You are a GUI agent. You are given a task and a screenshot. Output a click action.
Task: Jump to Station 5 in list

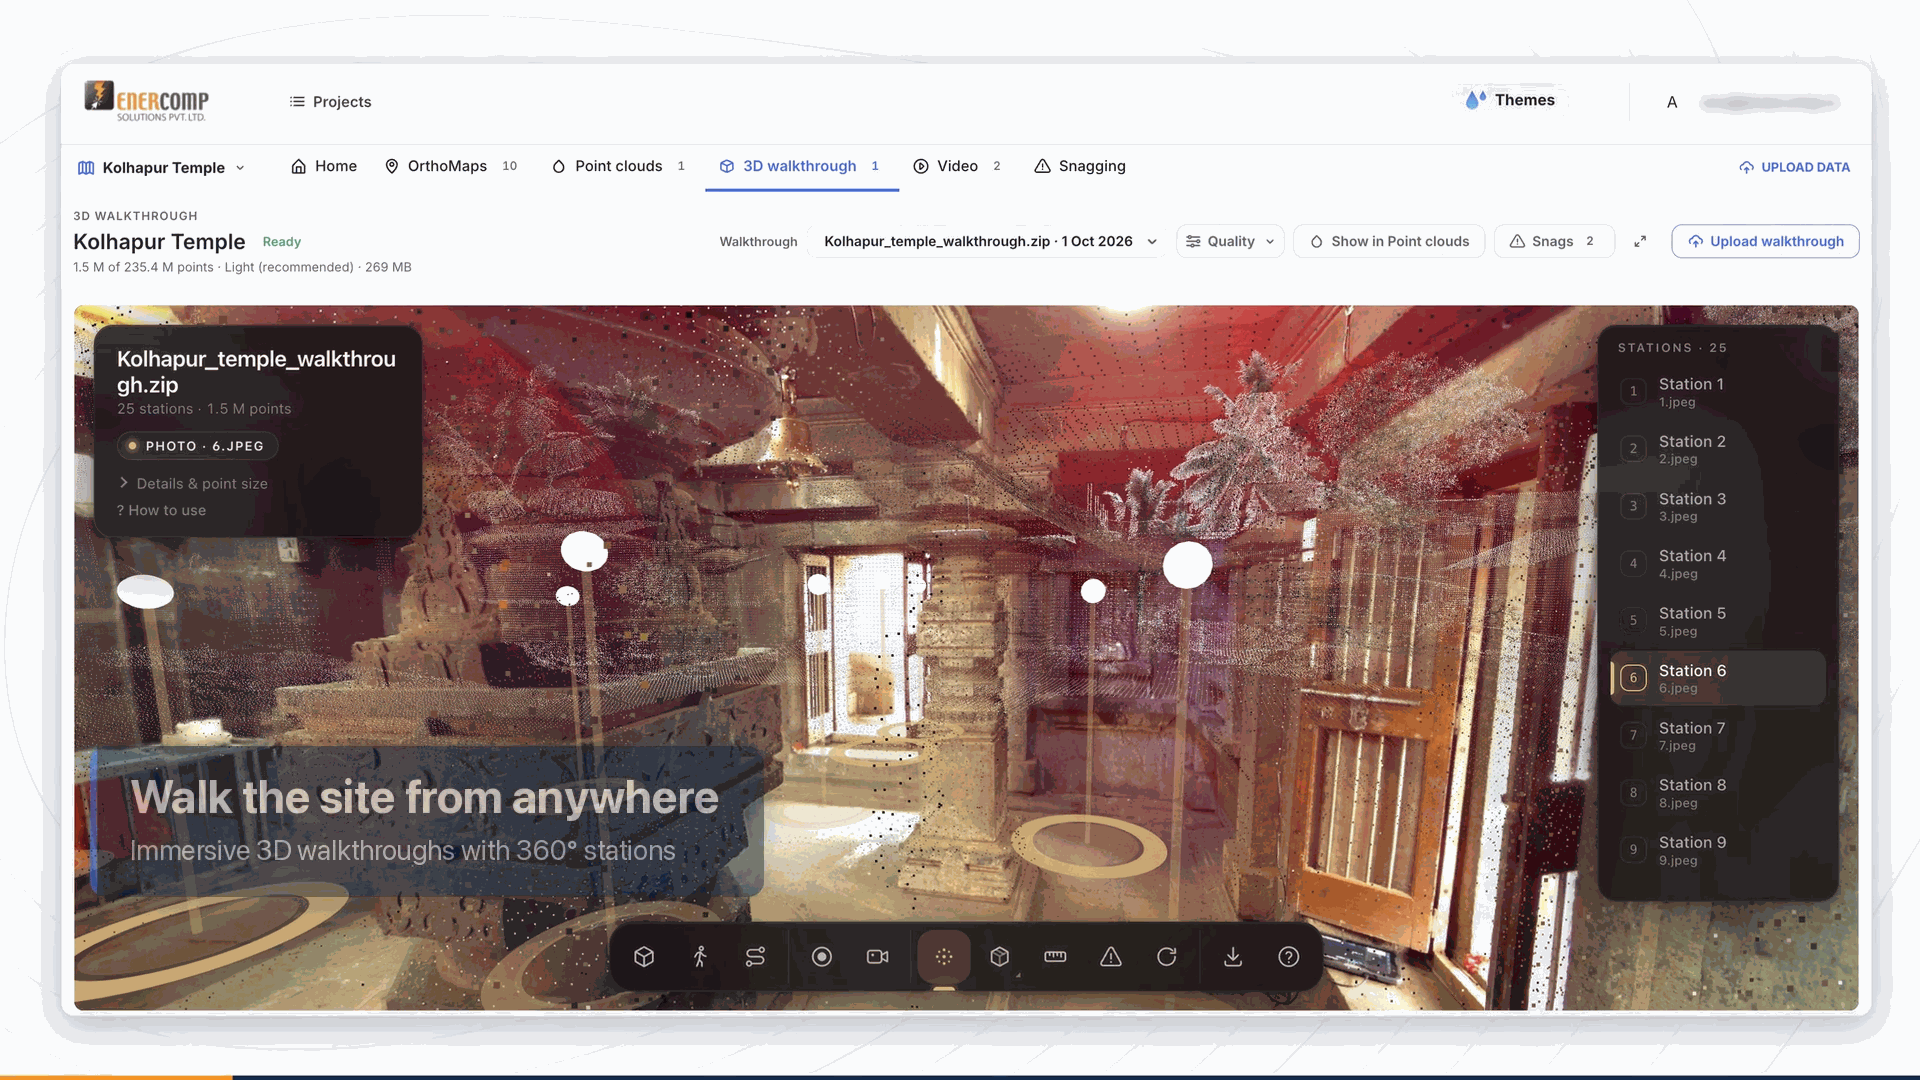tap(1718, 621)
